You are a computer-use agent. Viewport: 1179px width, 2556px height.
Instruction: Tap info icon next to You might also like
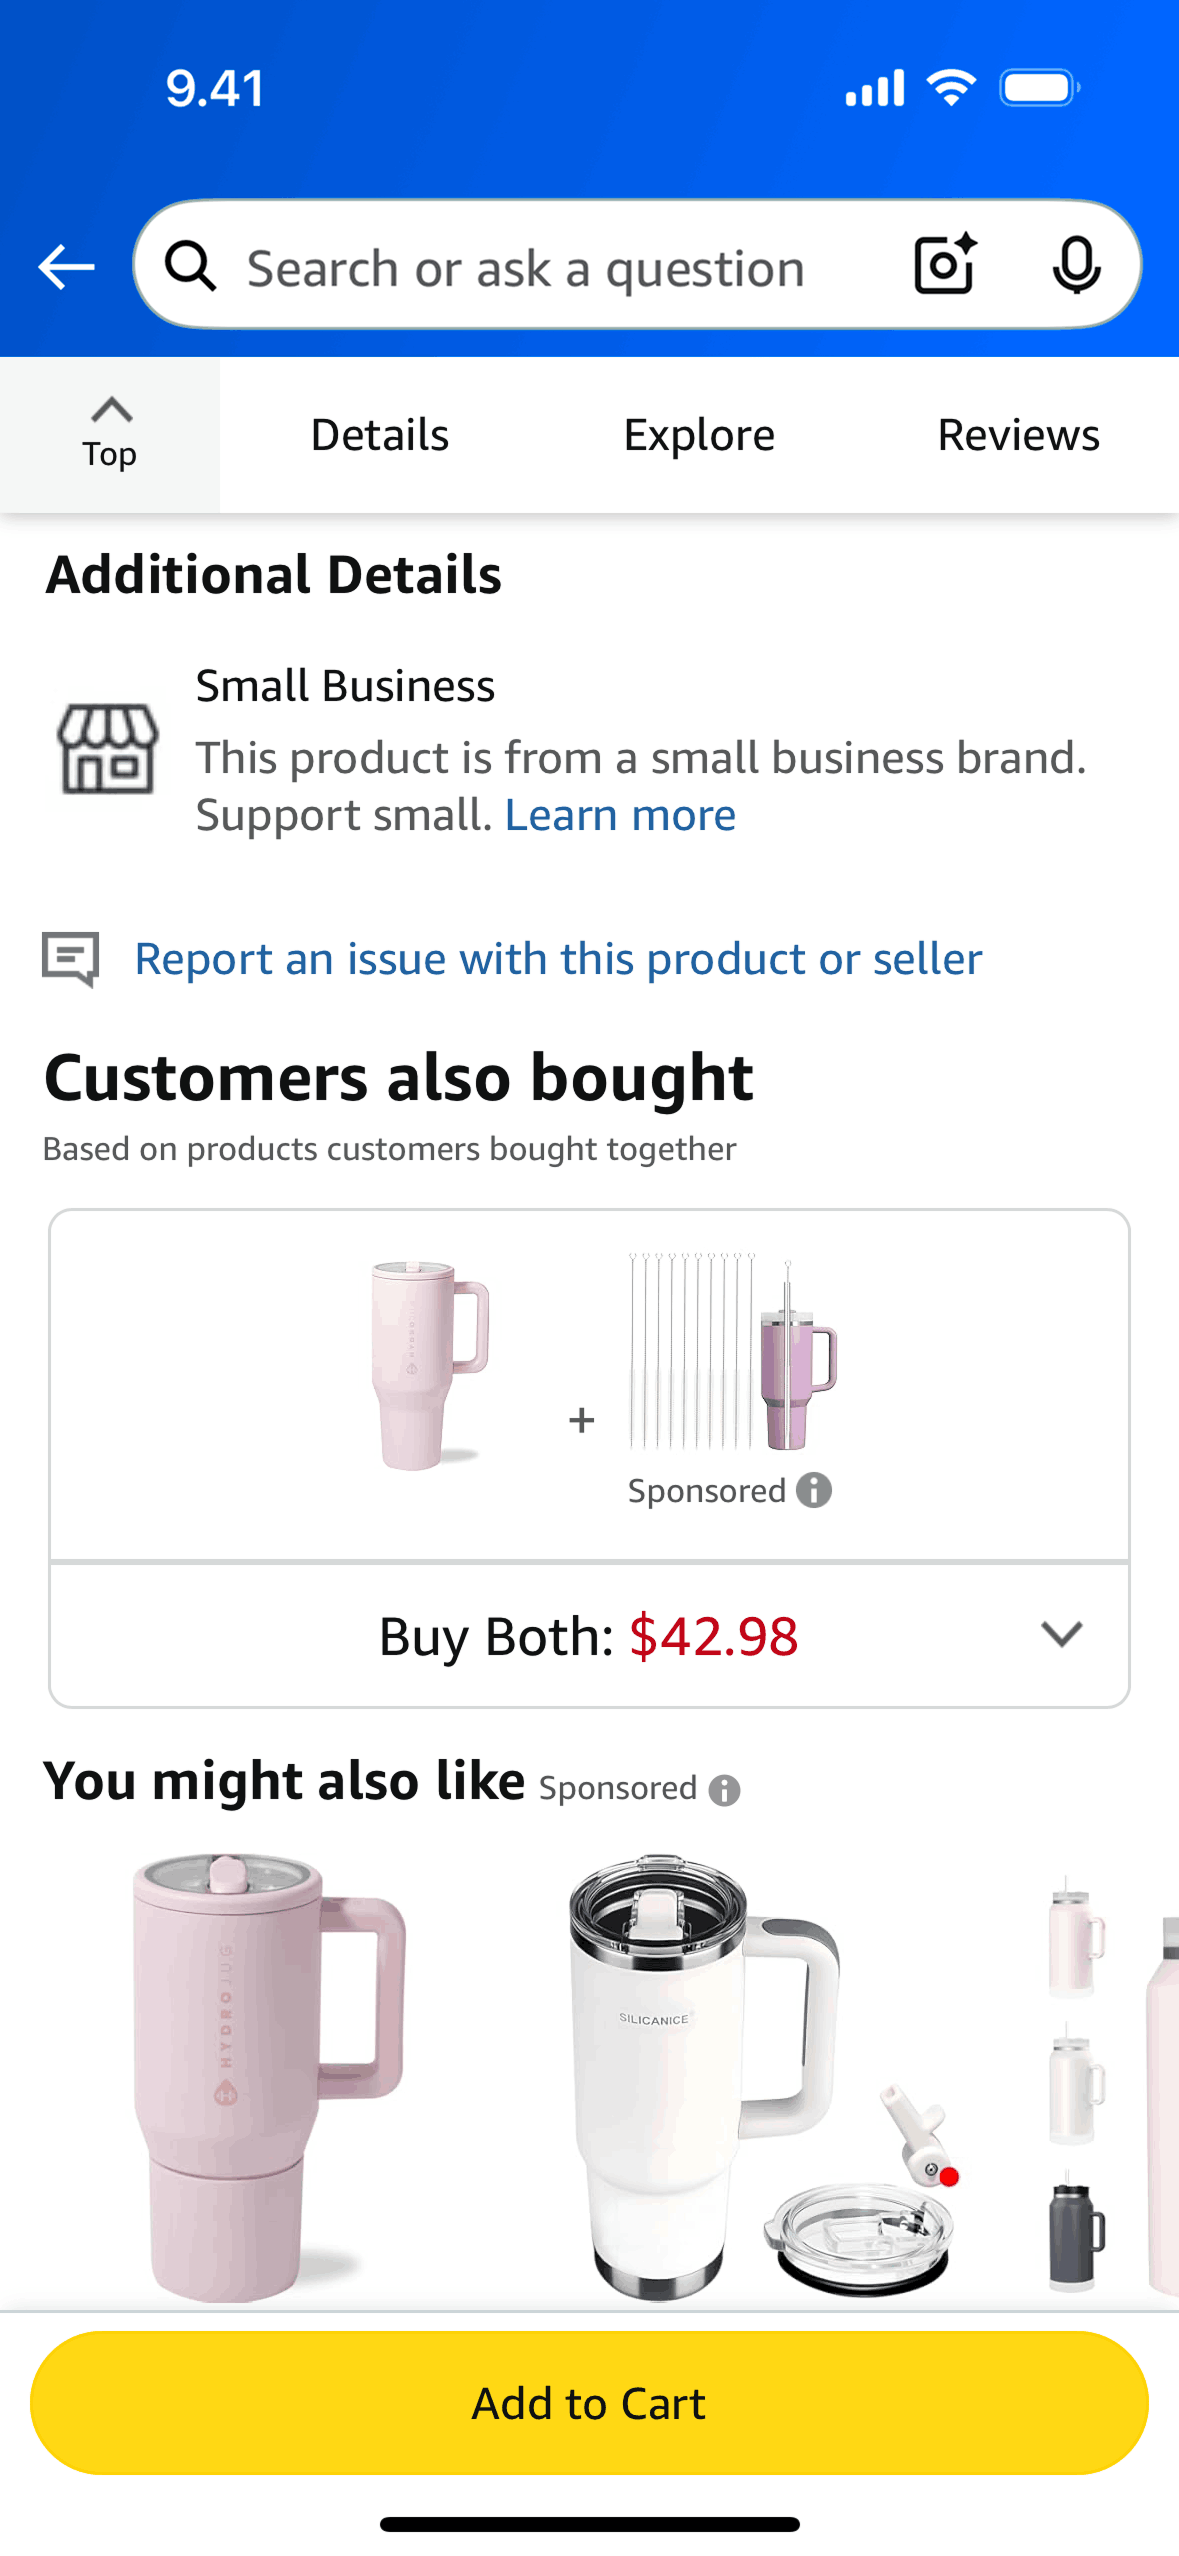(x=724, y=1790)
